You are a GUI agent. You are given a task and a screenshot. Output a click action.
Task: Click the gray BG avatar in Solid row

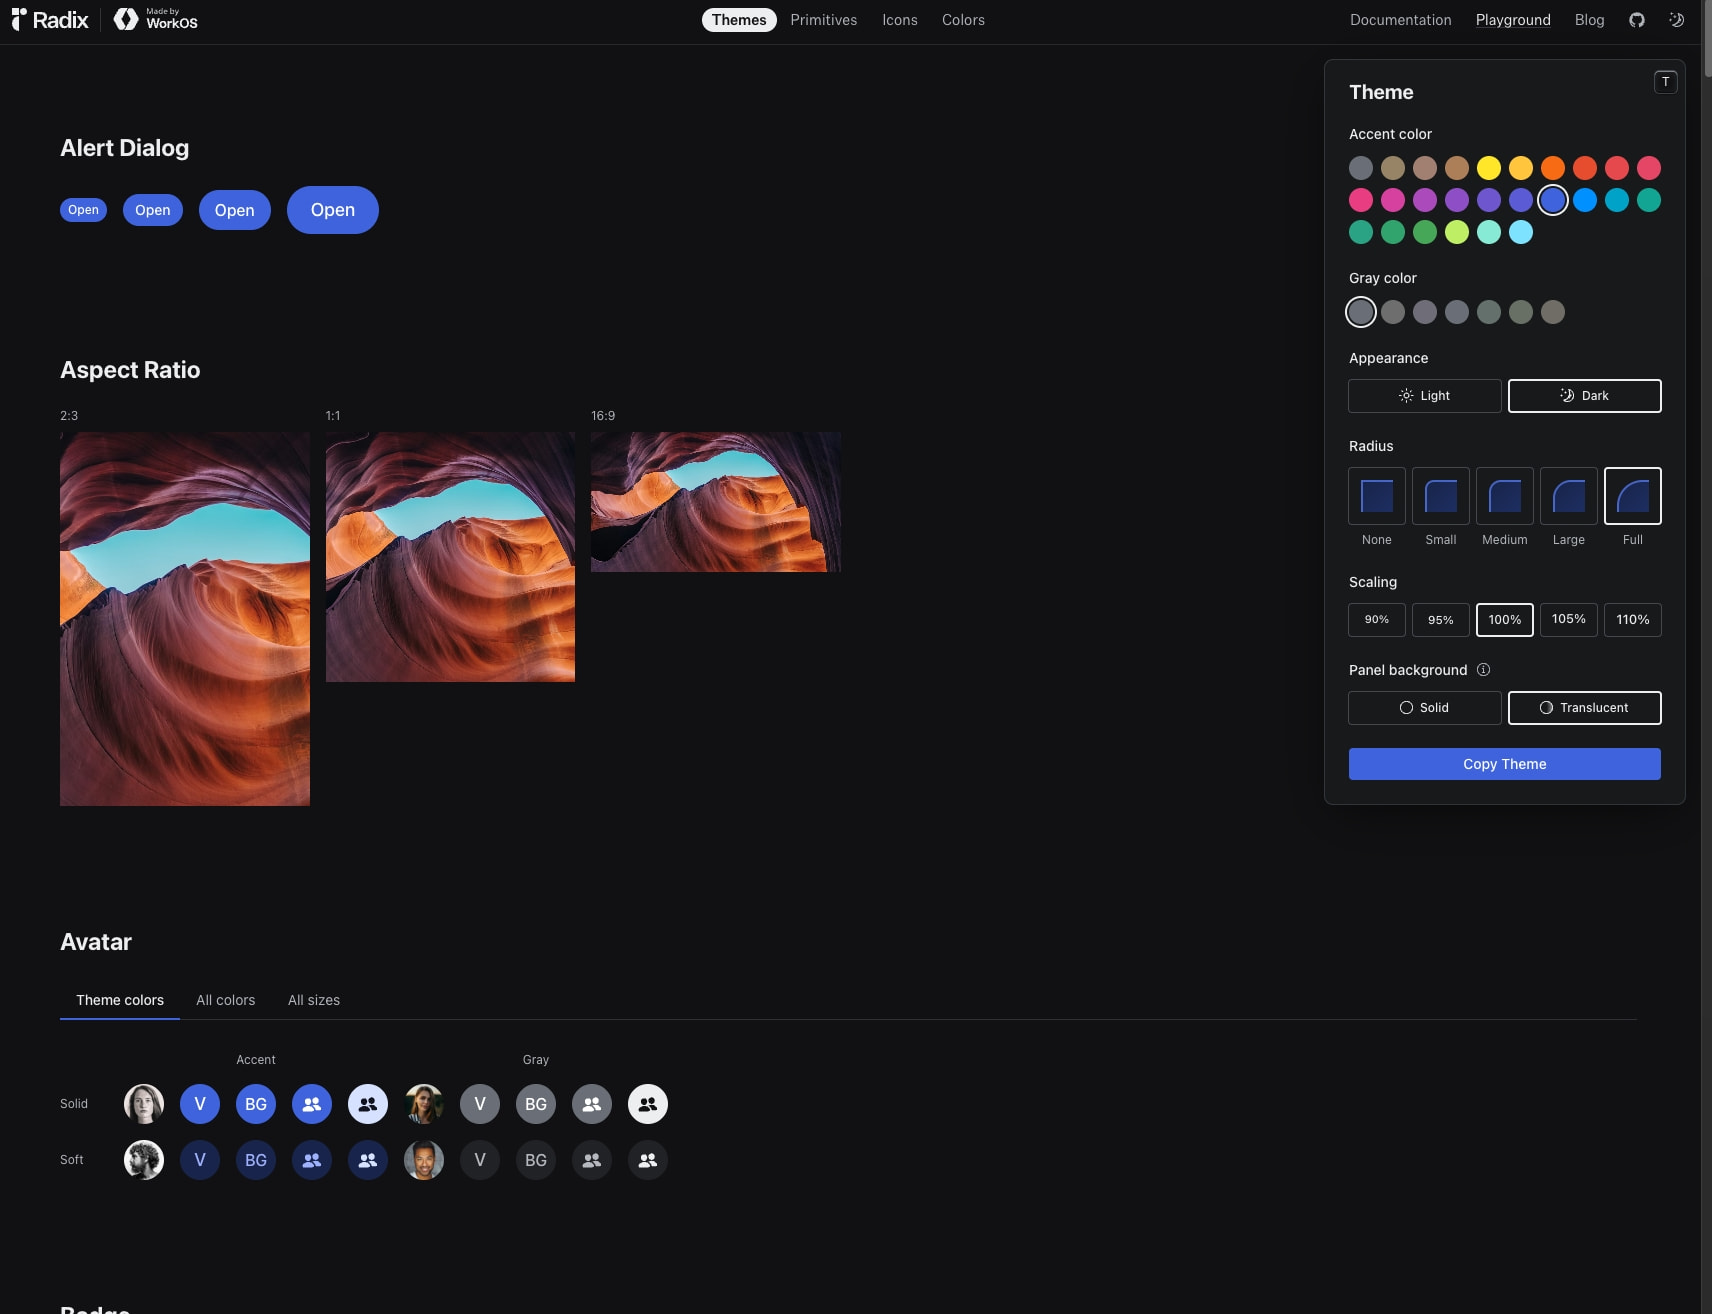536,1104
